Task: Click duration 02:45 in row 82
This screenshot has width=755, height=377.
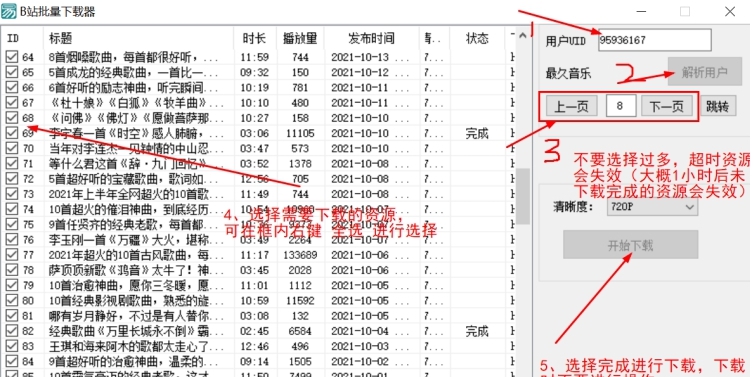Action: 254,331
